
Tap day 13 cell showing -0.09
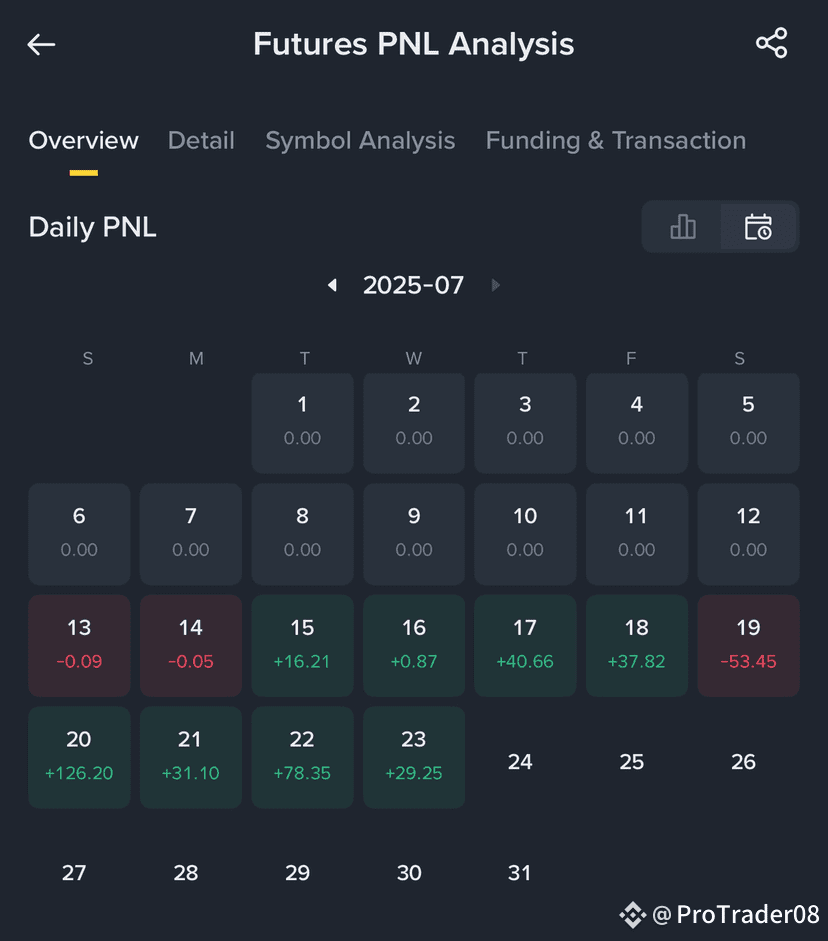[79, 646]
